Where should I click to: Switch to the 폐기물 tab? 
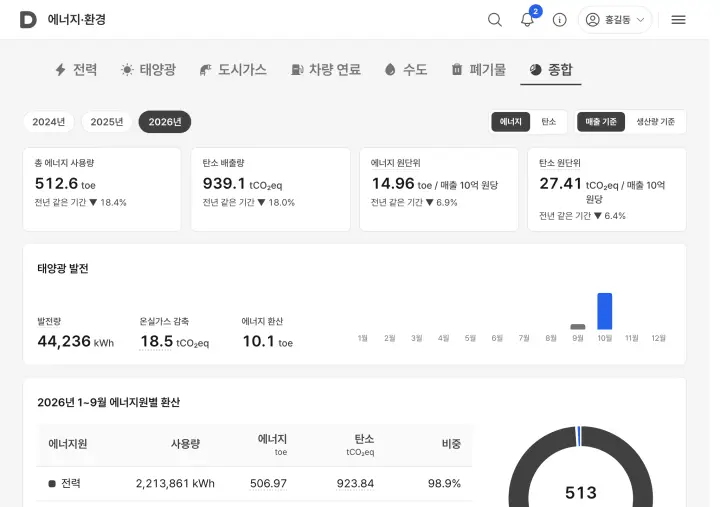(478, 70)
